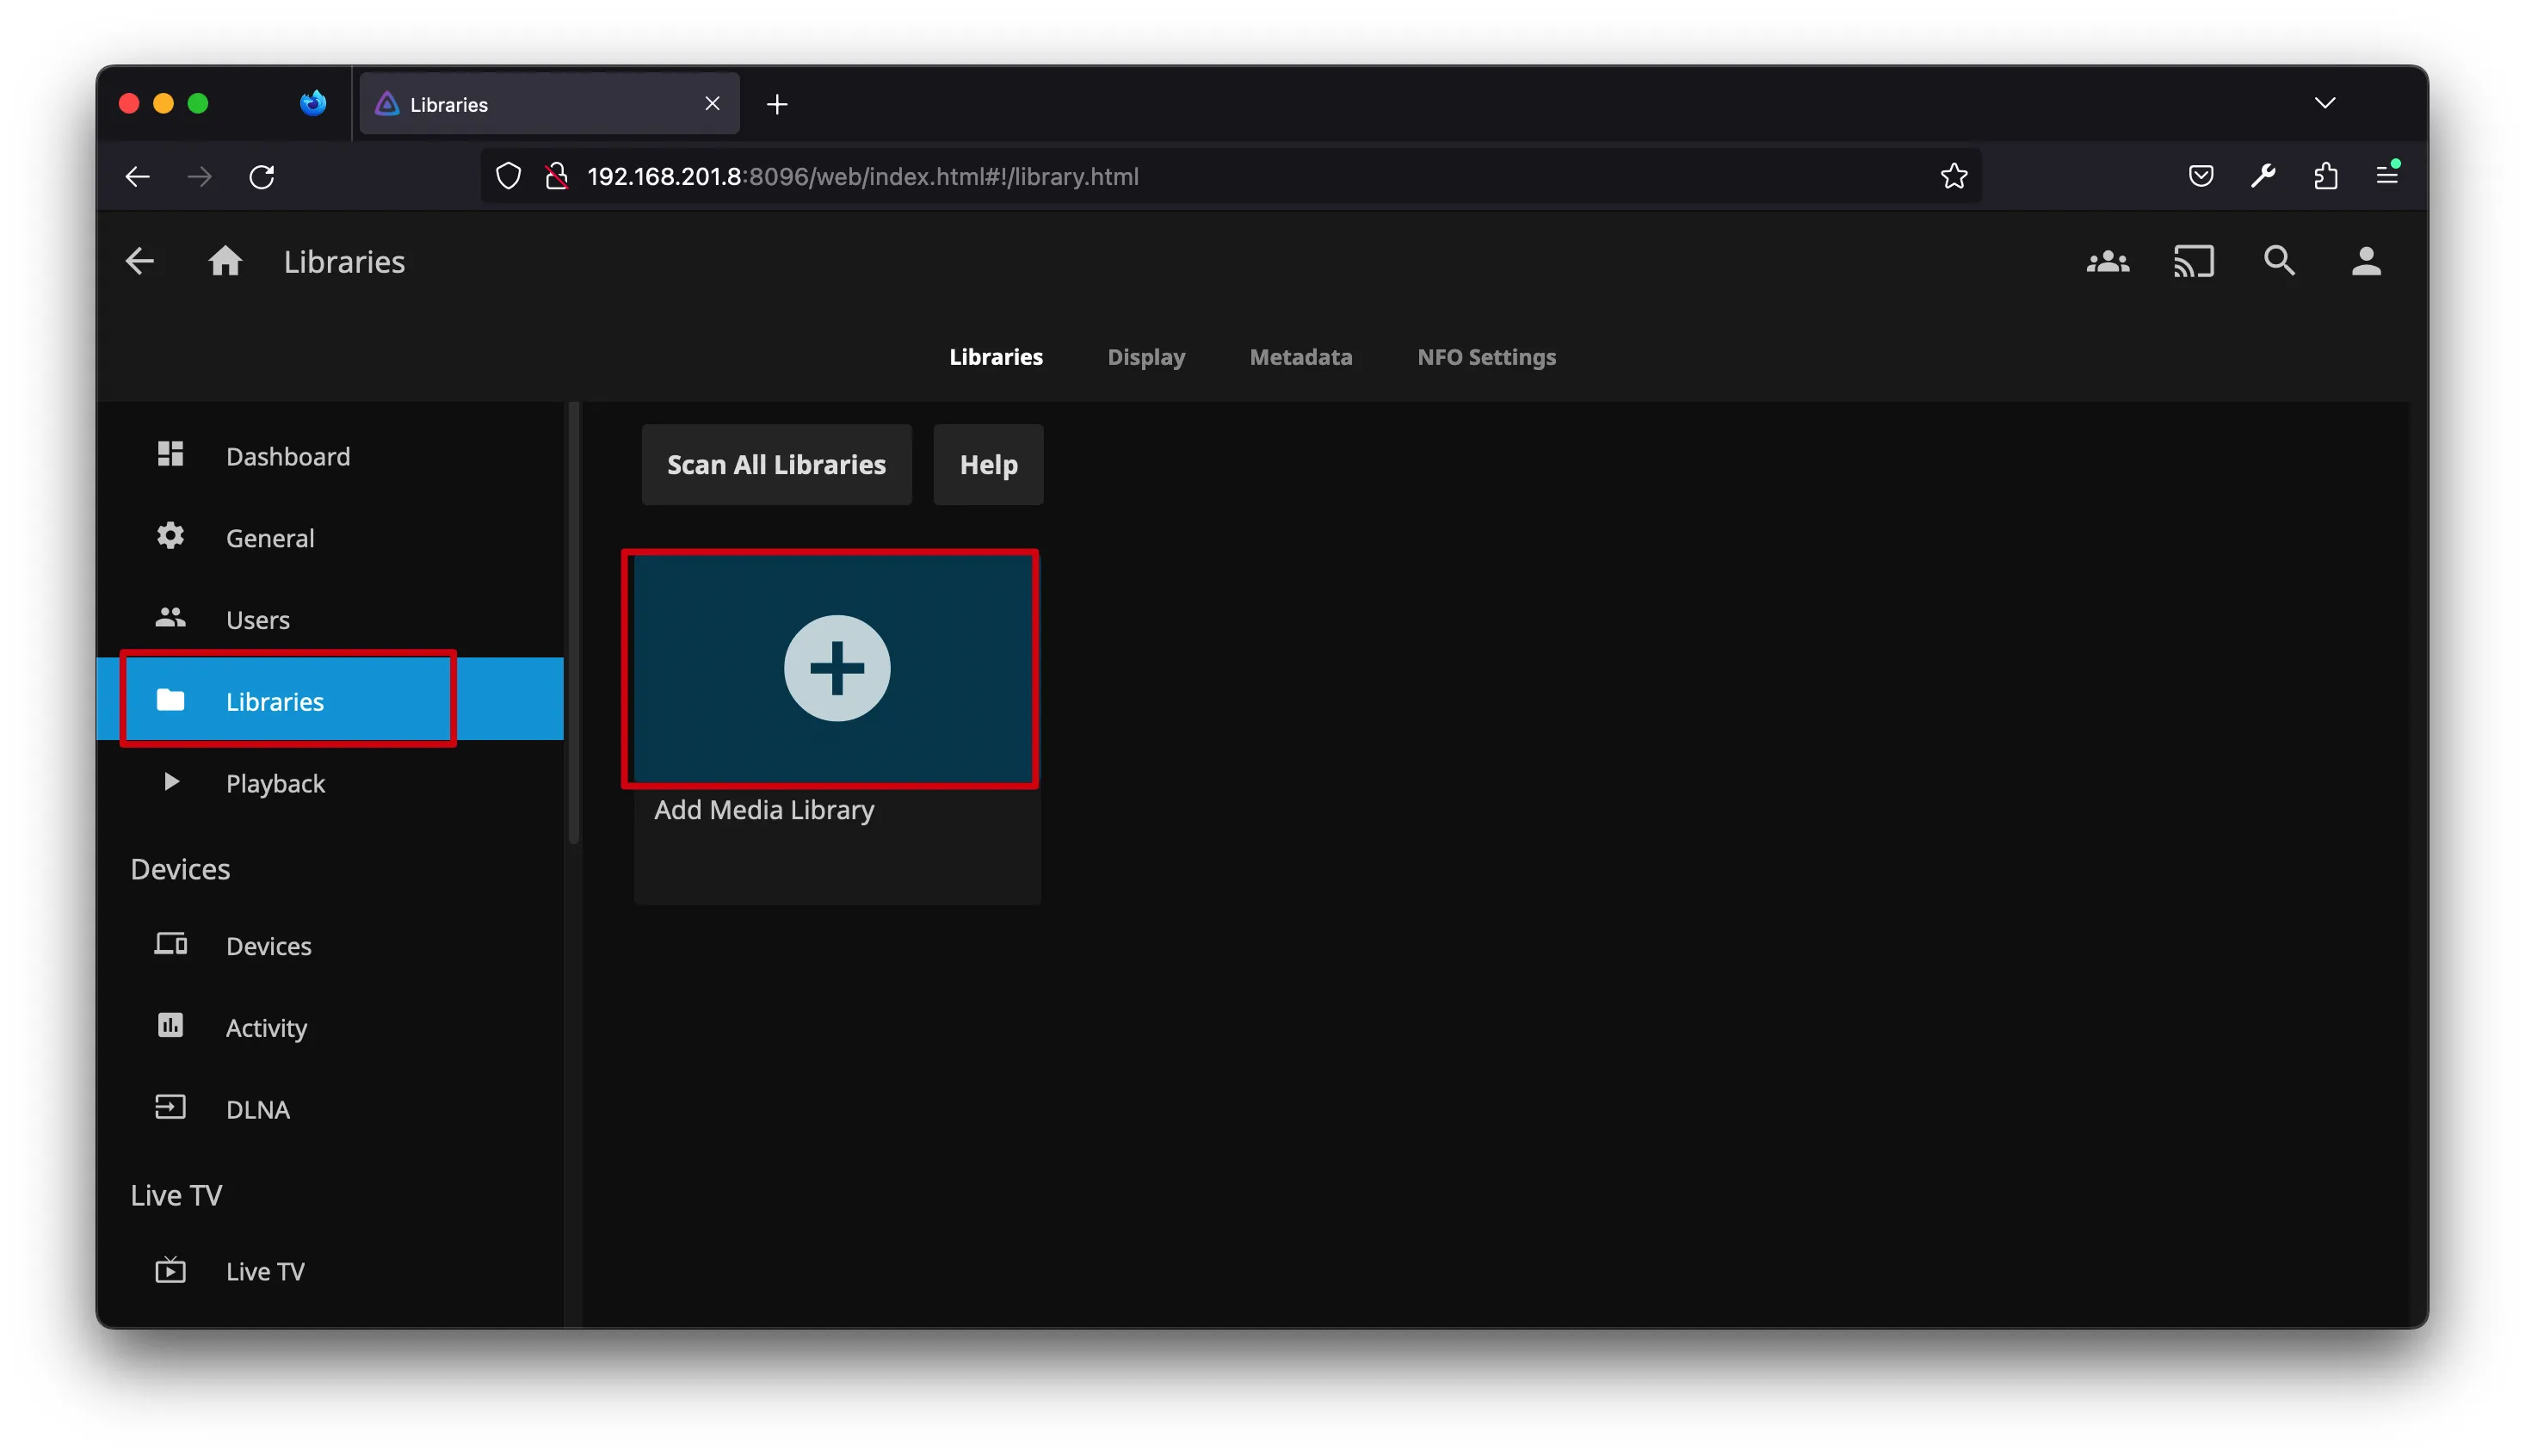Open the browser extensions puzzle icon
The width and height of the screenshot is (2525, 1456).
click(2326, 176)
